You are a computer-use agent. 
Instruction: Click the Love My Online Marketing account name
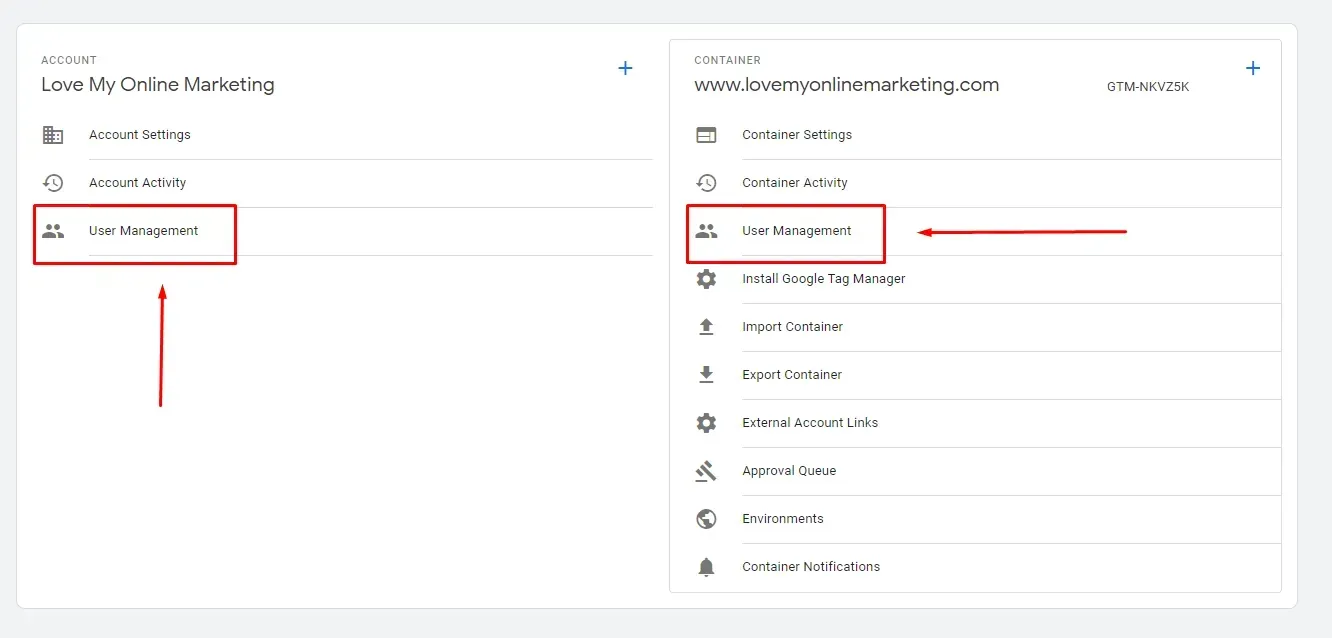pyautogui.click(x=158, y=85)
